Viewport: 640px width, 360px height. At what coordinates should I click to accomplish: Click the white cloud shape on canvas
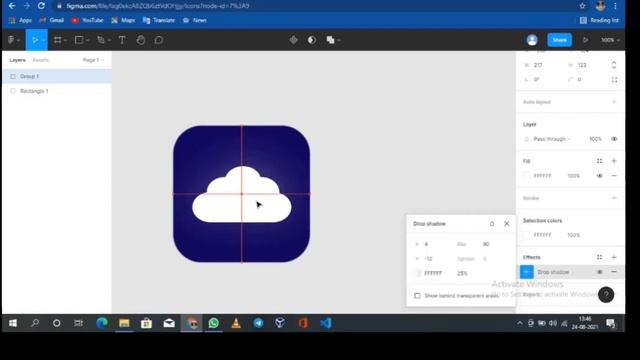242,195
